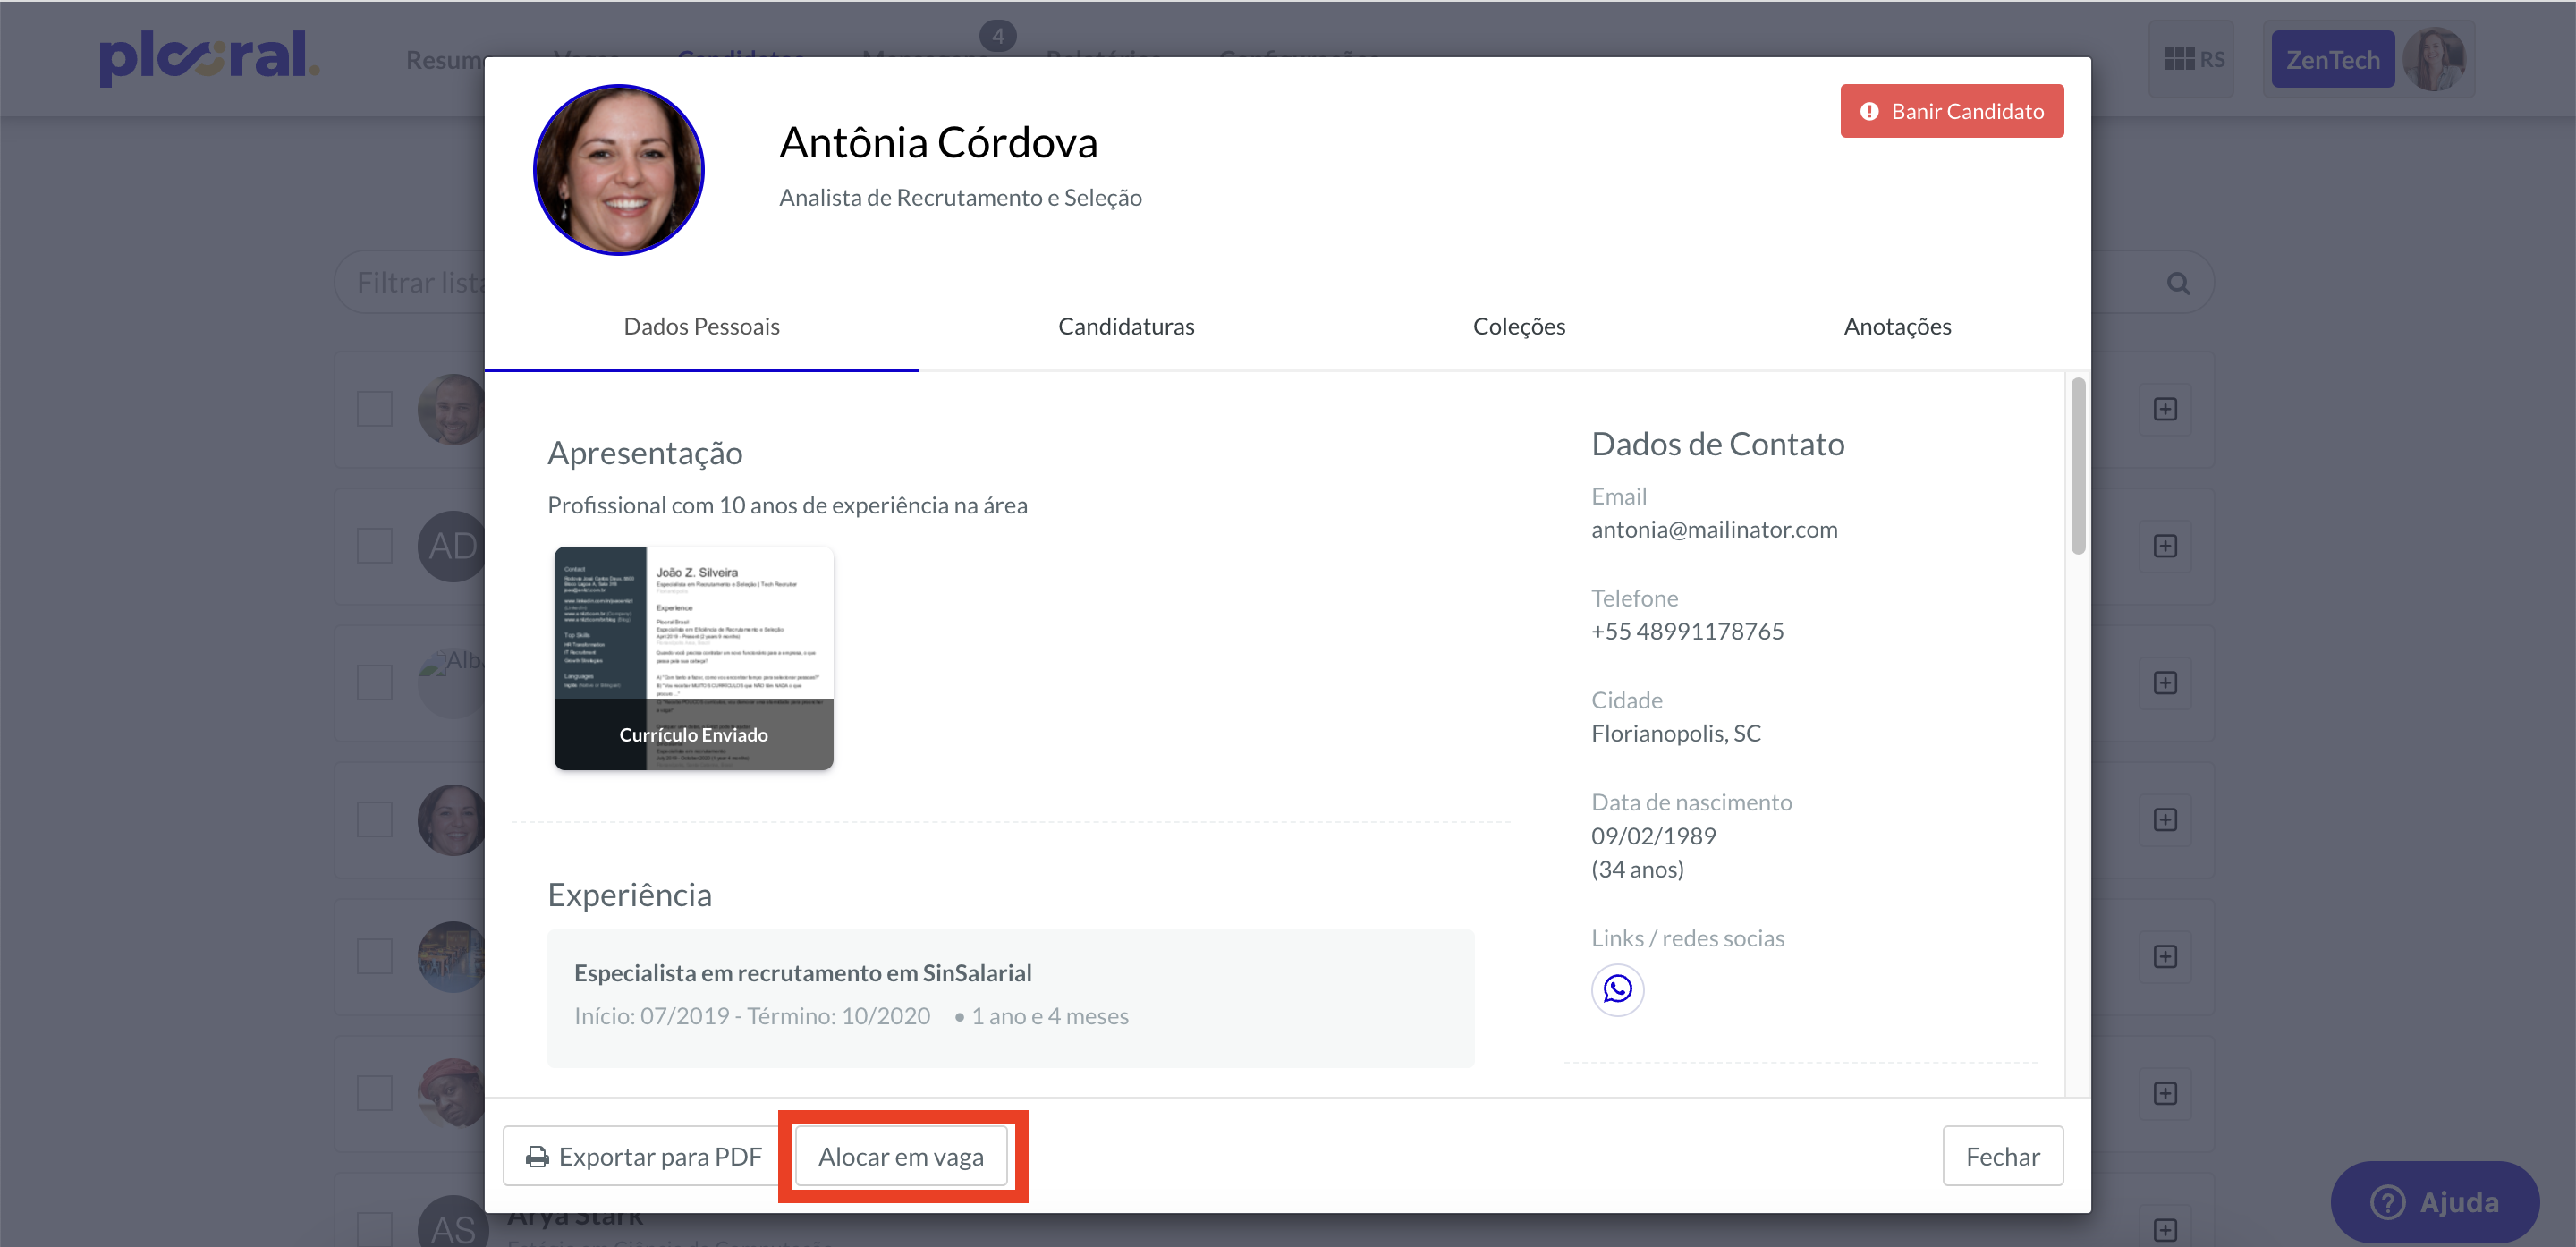Click Alocar em vaga button
Screen dimensions: 2576x1247
pyautogui.click(x=901, y=1157)
